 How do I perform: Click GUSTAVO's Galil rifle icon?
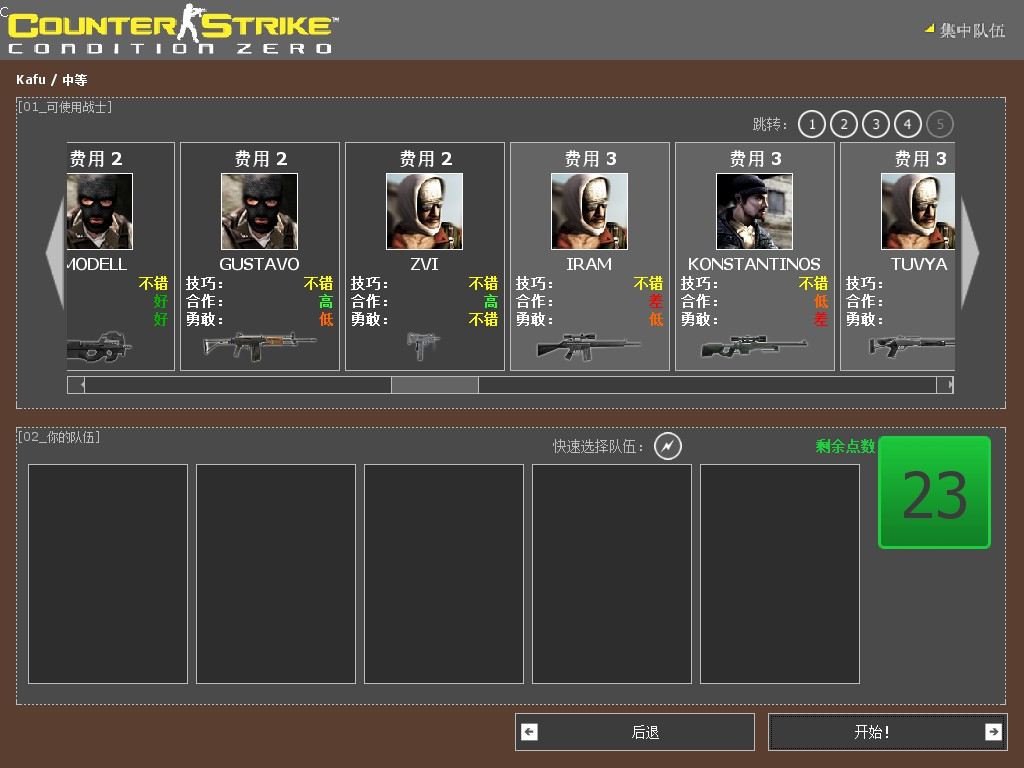click(259, 345)
